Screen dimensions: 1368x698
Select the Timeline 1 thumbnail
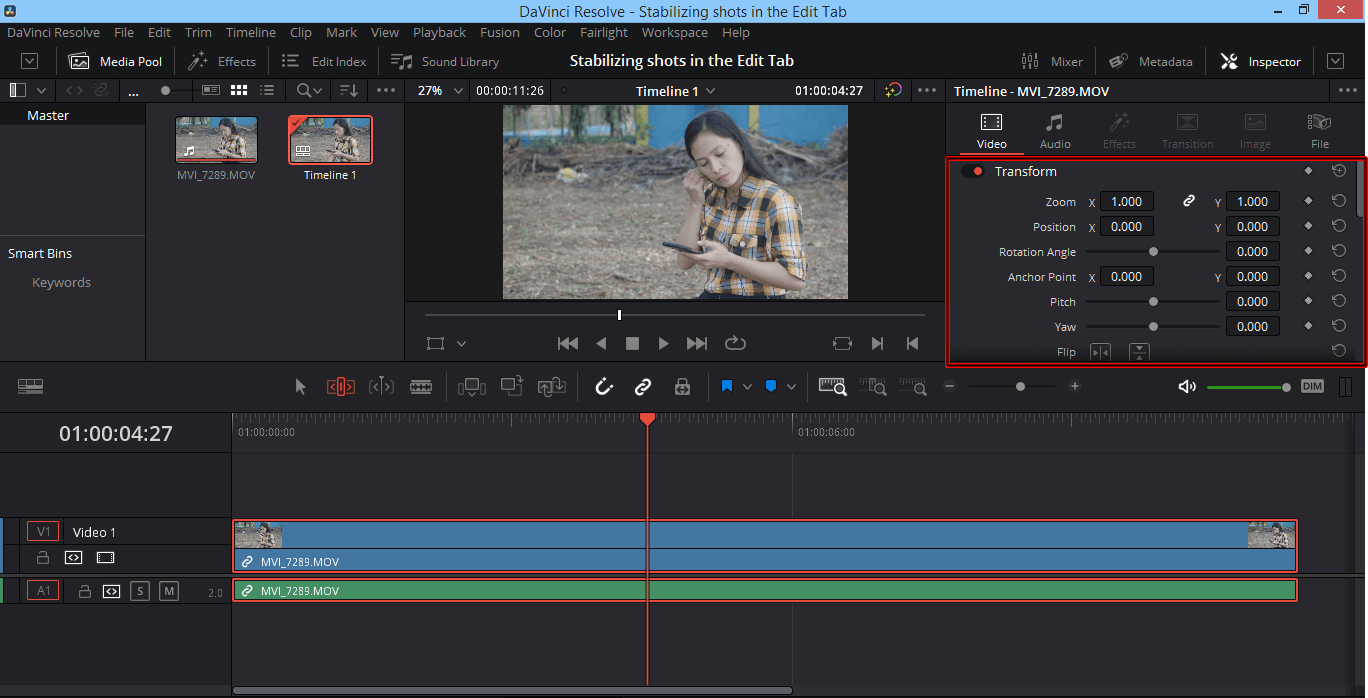point(330,139)
